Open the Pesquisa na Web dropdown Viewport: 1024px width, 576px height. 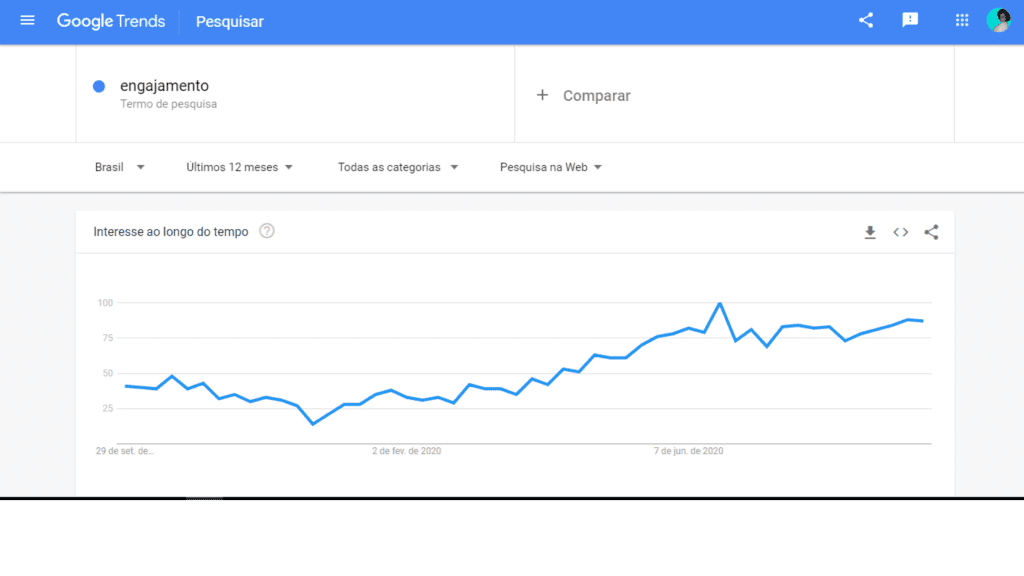[x=551, y=167]
